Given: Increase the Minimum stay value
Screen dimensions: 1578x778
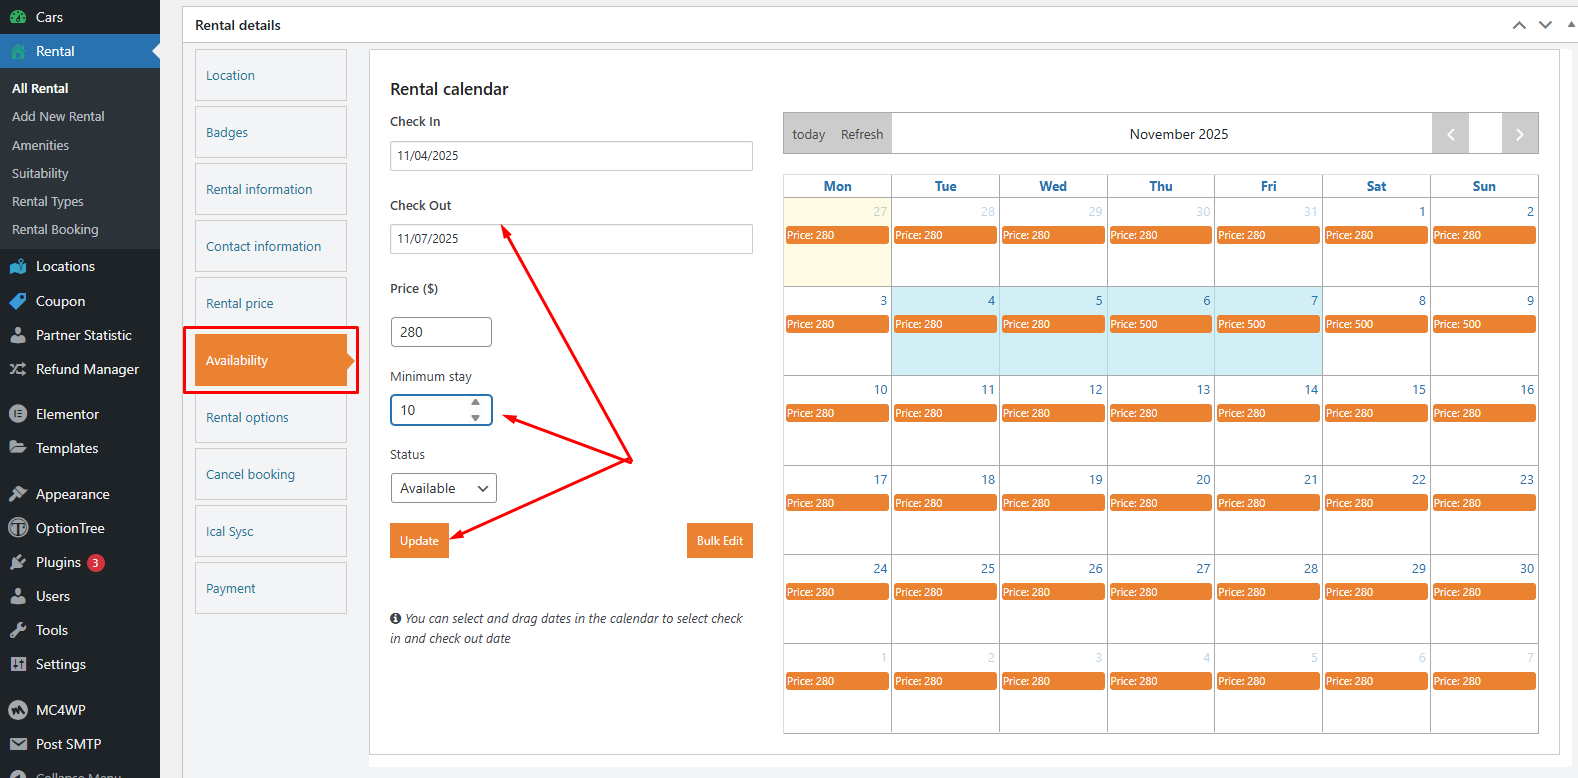Looking at the screenshot, I should (476, 403).
